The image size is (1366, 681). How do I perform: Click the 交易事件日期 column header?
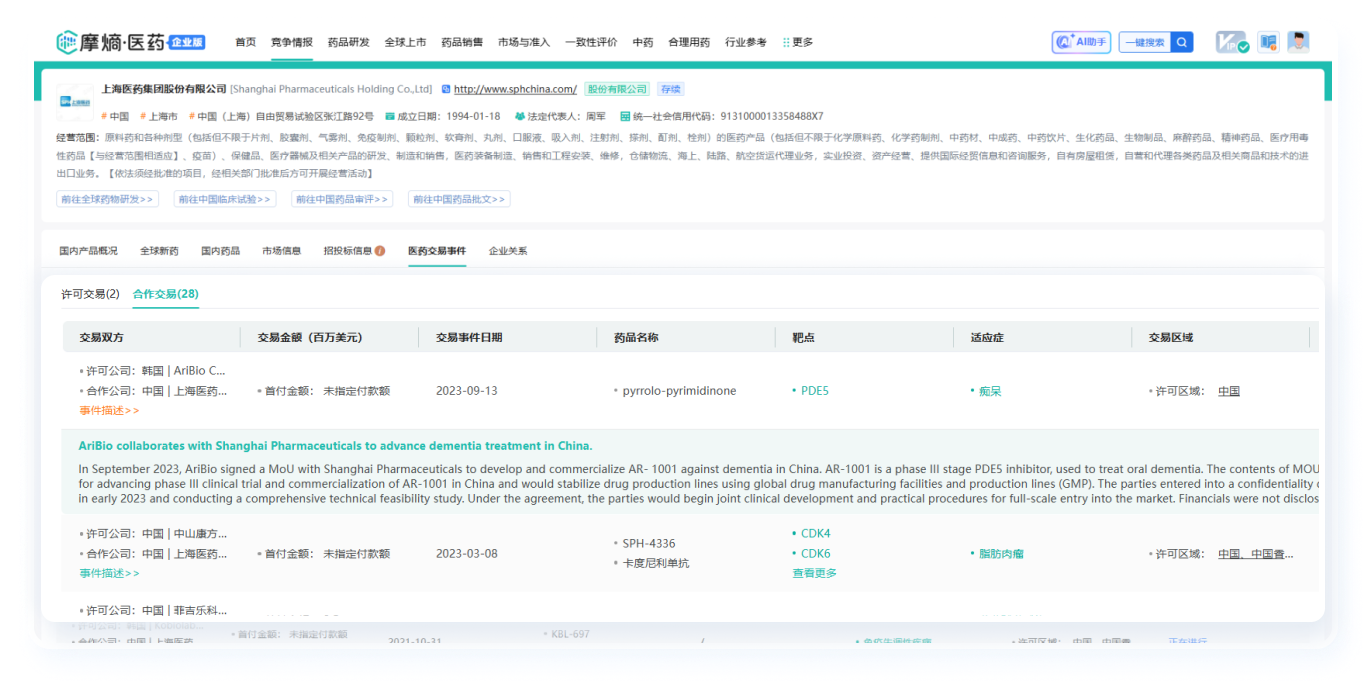469,337
